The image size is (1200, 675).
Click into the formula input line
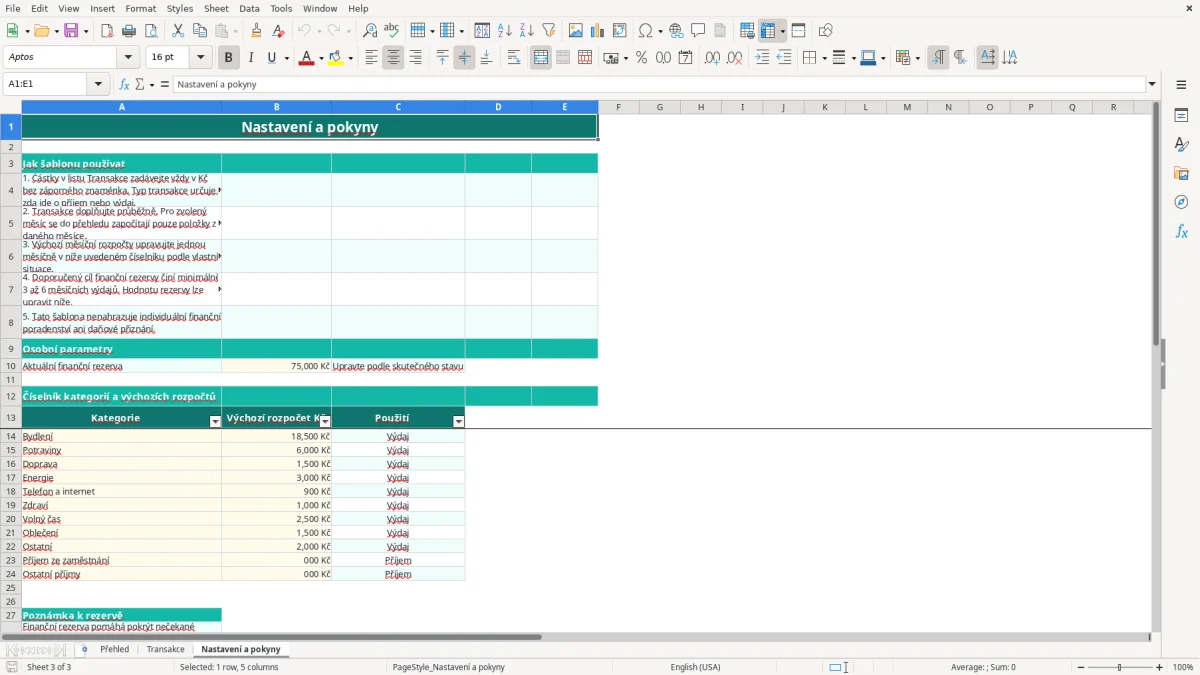coord(658,85)
